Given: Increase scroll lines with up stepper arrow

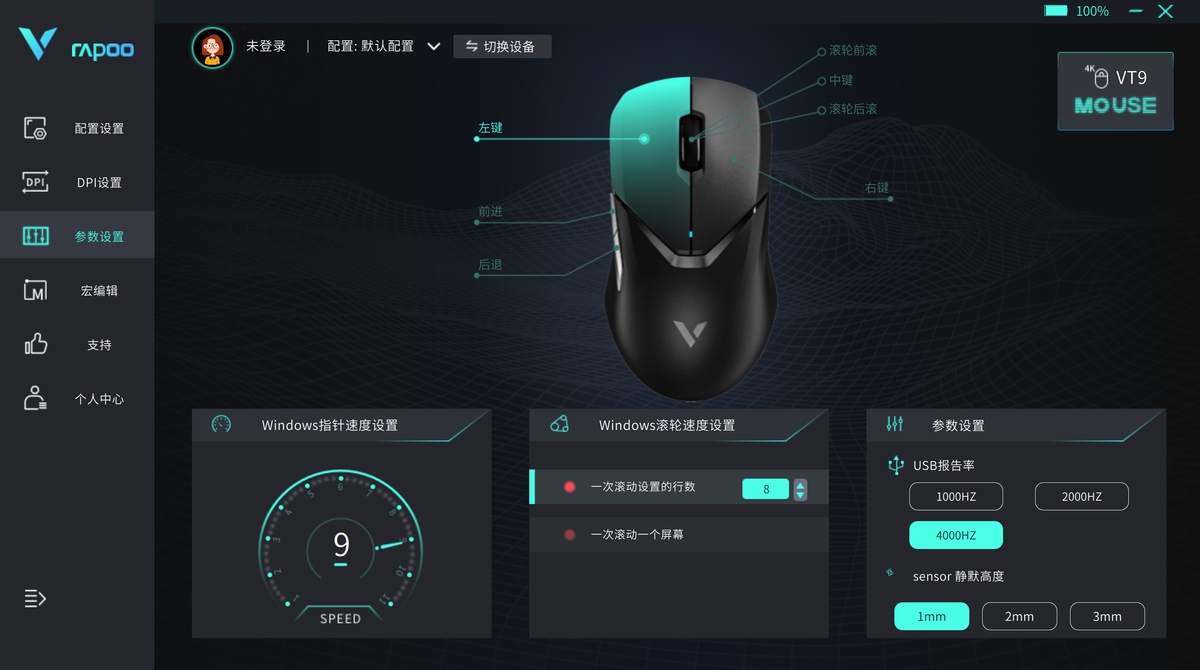Looking at the screenshot, I should 800,484.
